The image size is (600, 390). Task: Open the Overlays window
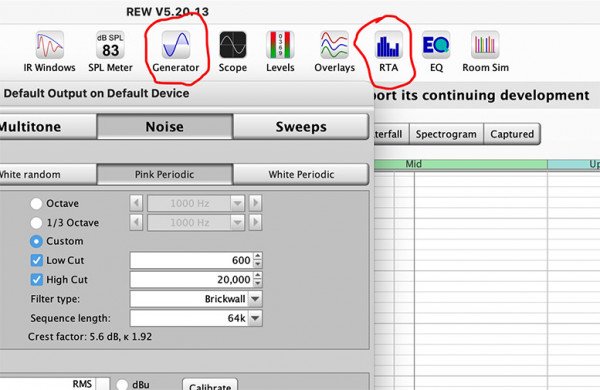click(334, 52)
